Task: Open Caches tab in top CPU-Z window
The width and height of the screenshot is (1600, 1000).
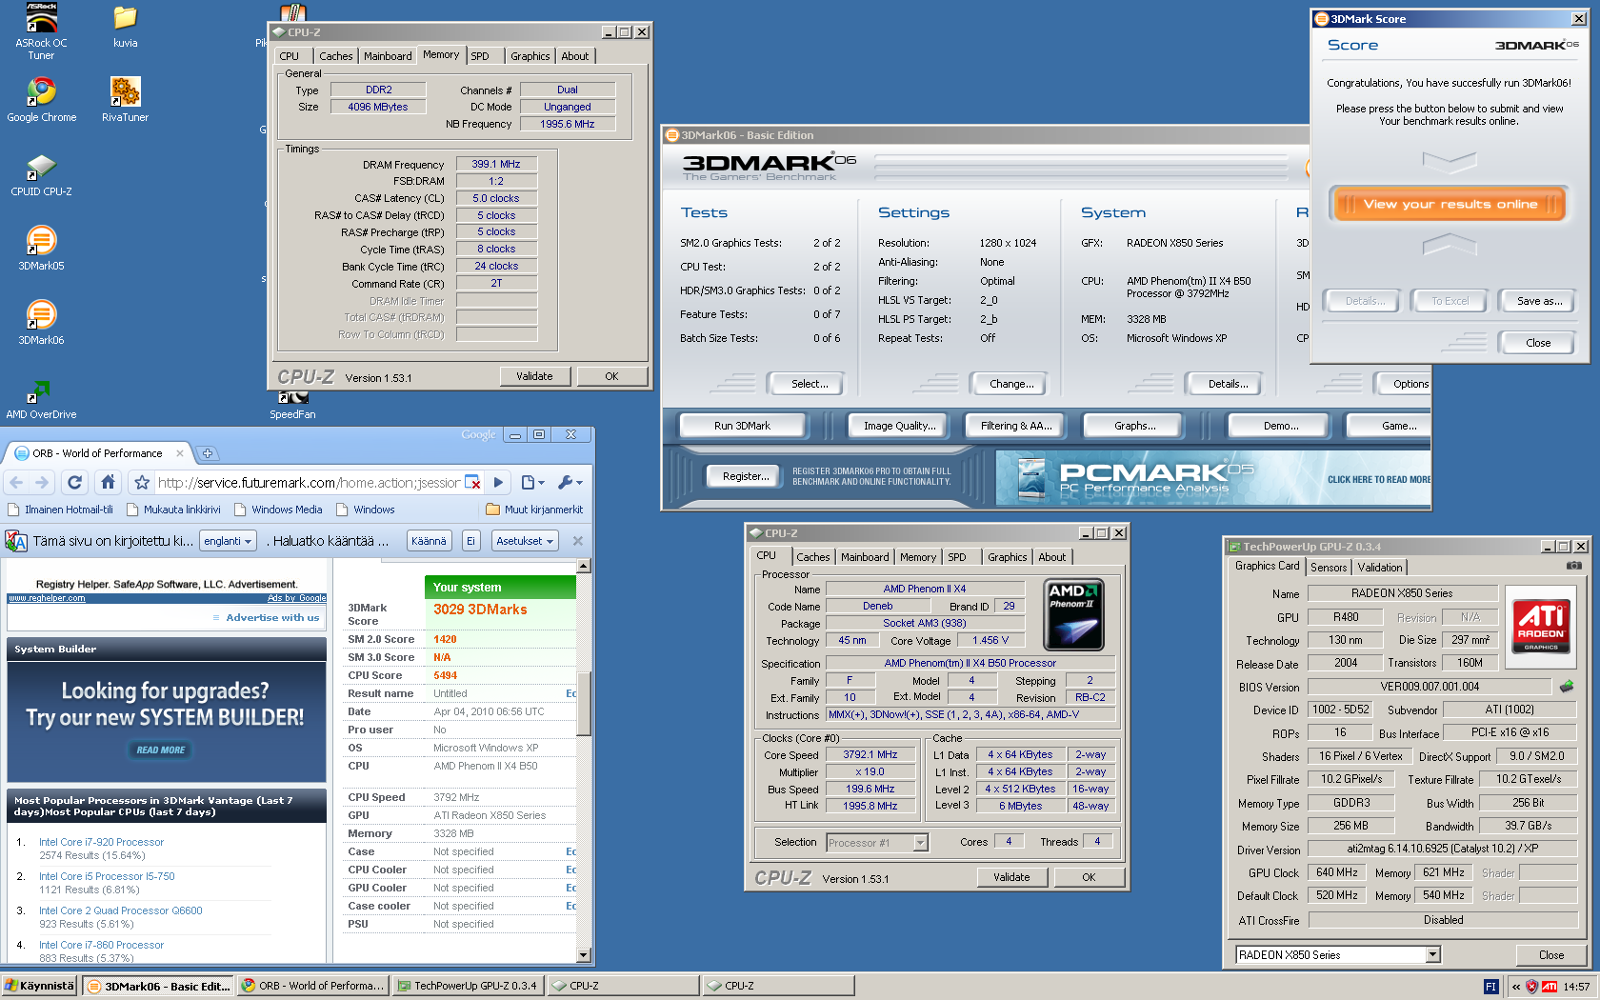Action: 336,56
